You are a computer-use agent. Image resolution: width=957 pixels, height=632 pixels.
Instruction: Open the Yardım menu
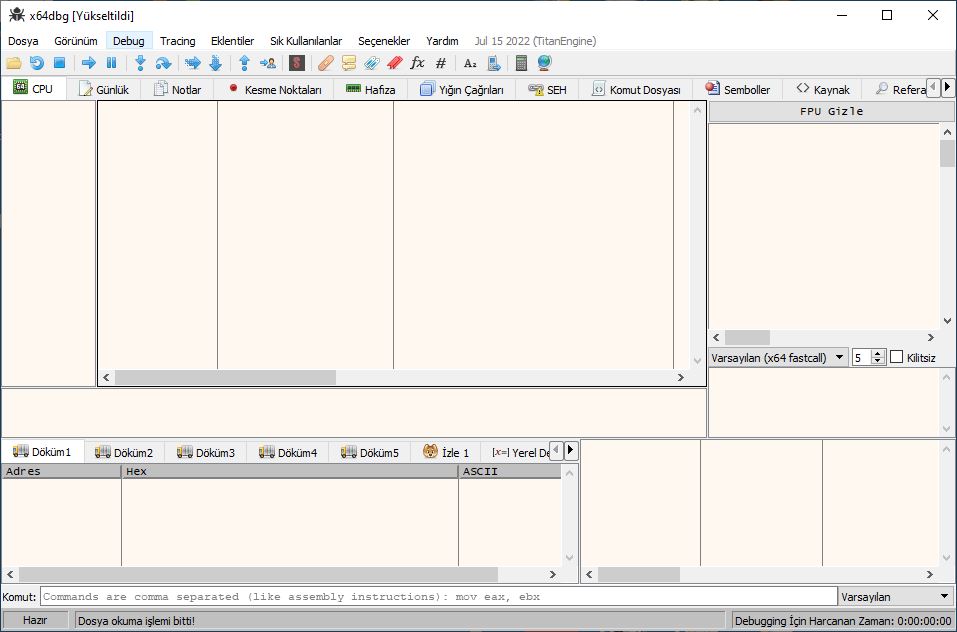click(442, 41)
